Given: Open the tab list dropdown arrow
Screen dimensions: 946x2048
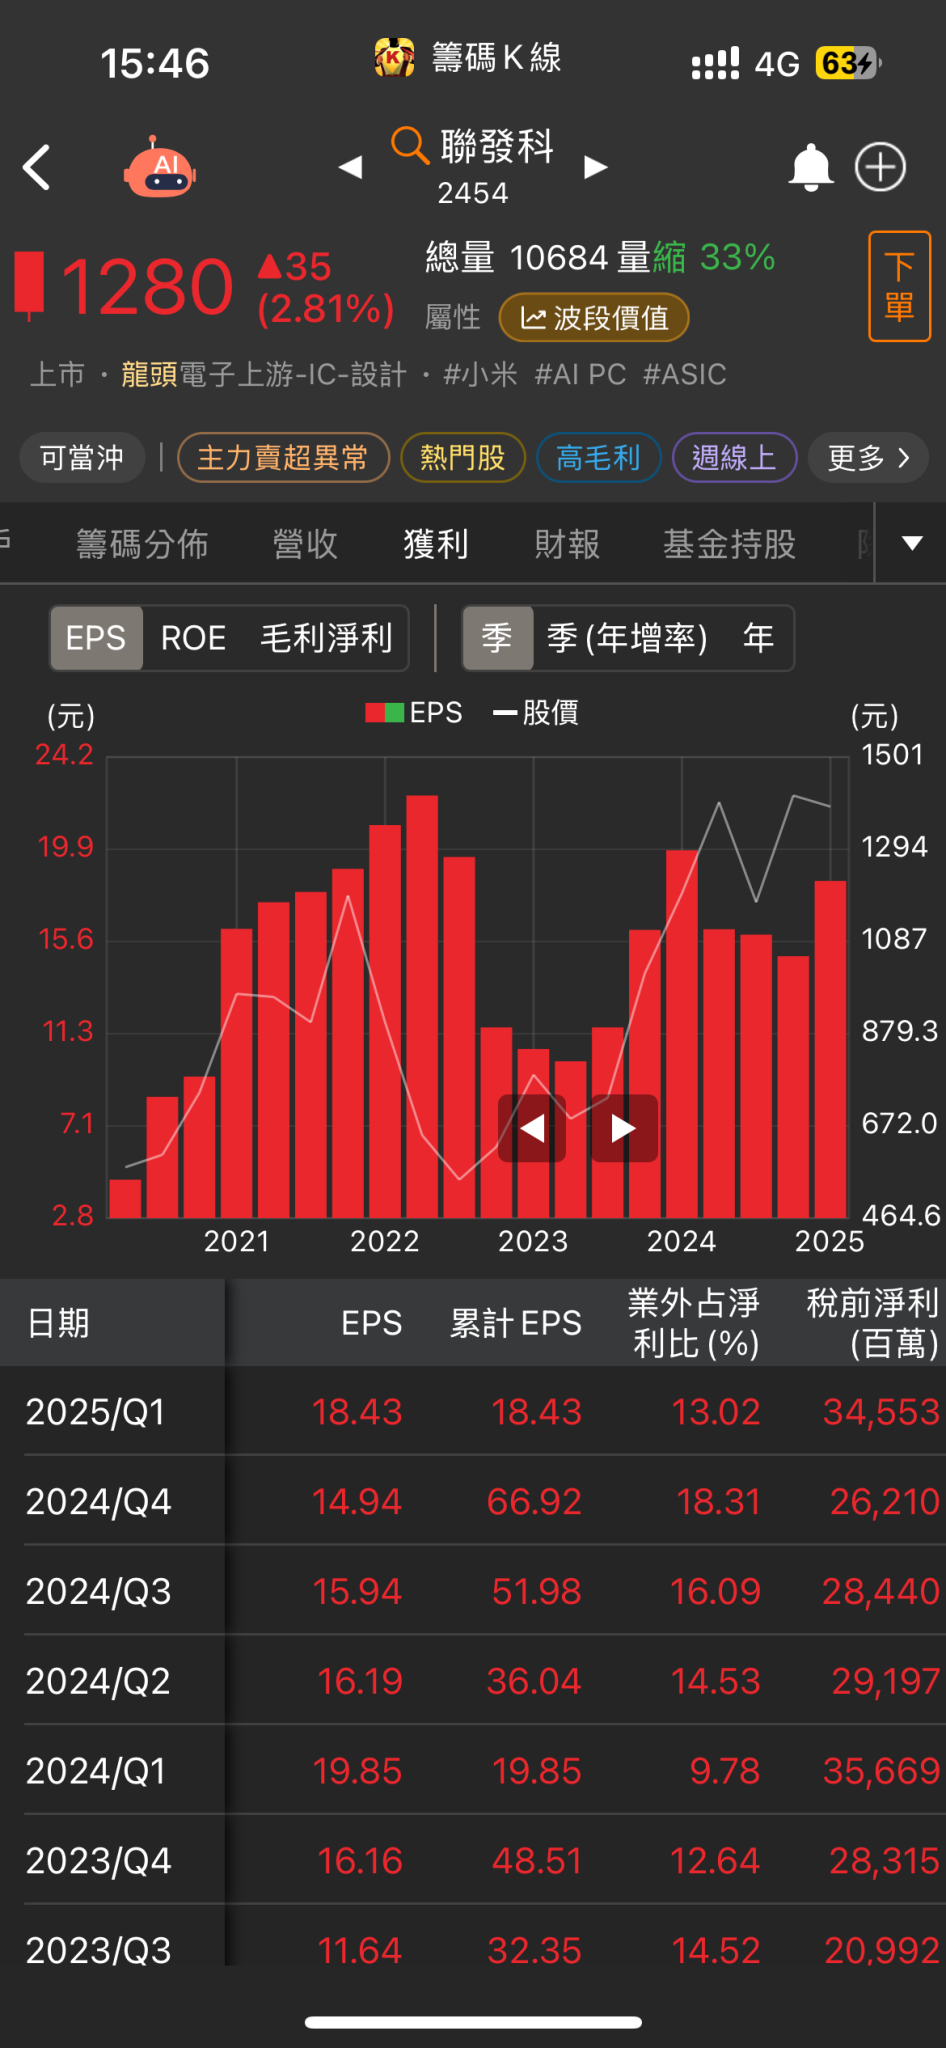Looking at the screenshot, I should [x=911, y=543].
